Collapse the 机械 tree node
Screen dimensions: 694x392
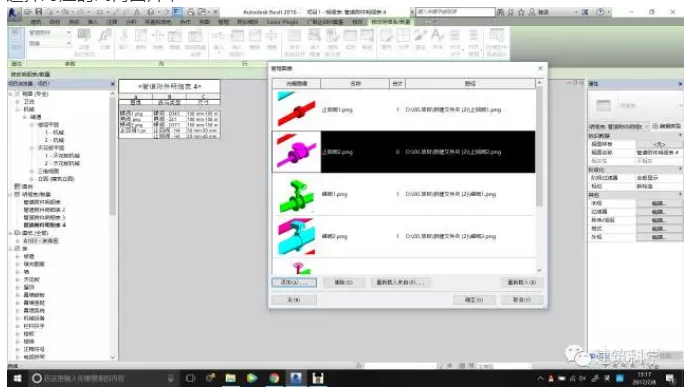coord(18,109)
